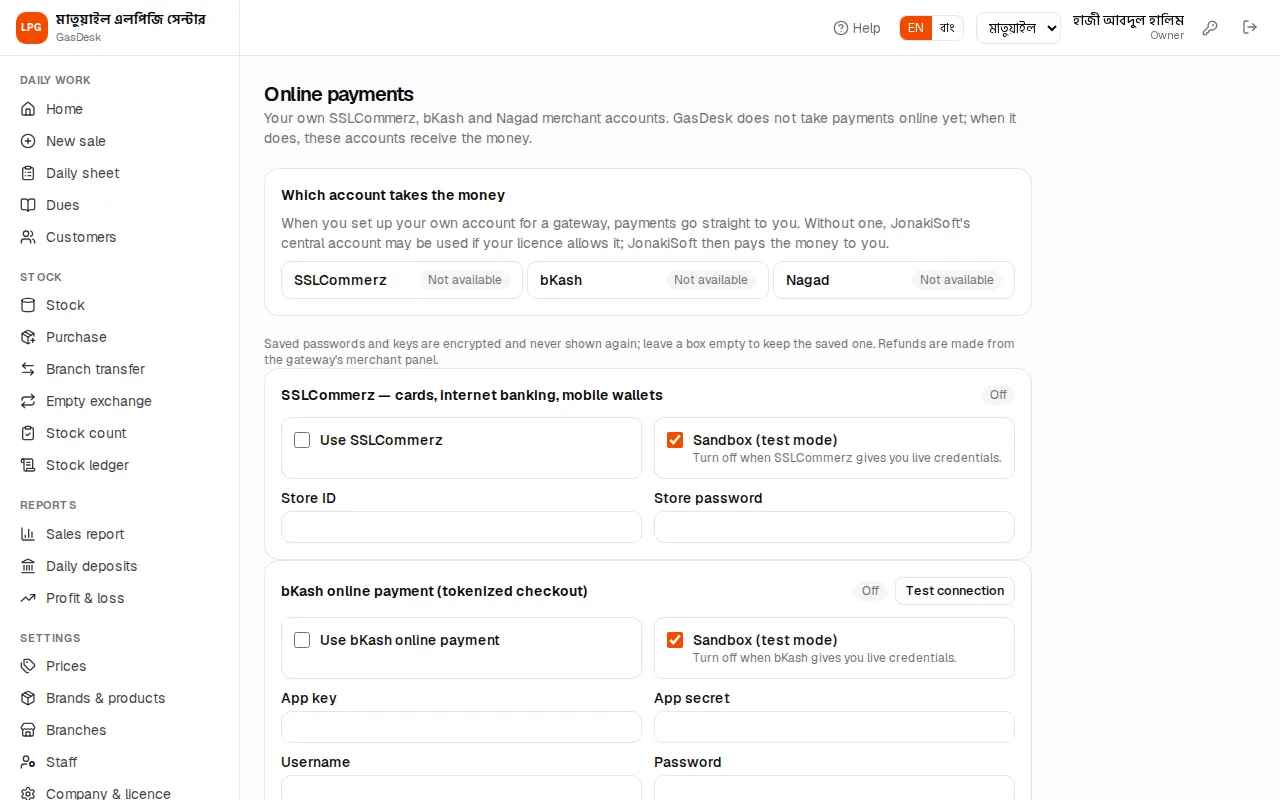1280x800 pixels.
Task: Click the Stock ledger icon
Action: 28,465
